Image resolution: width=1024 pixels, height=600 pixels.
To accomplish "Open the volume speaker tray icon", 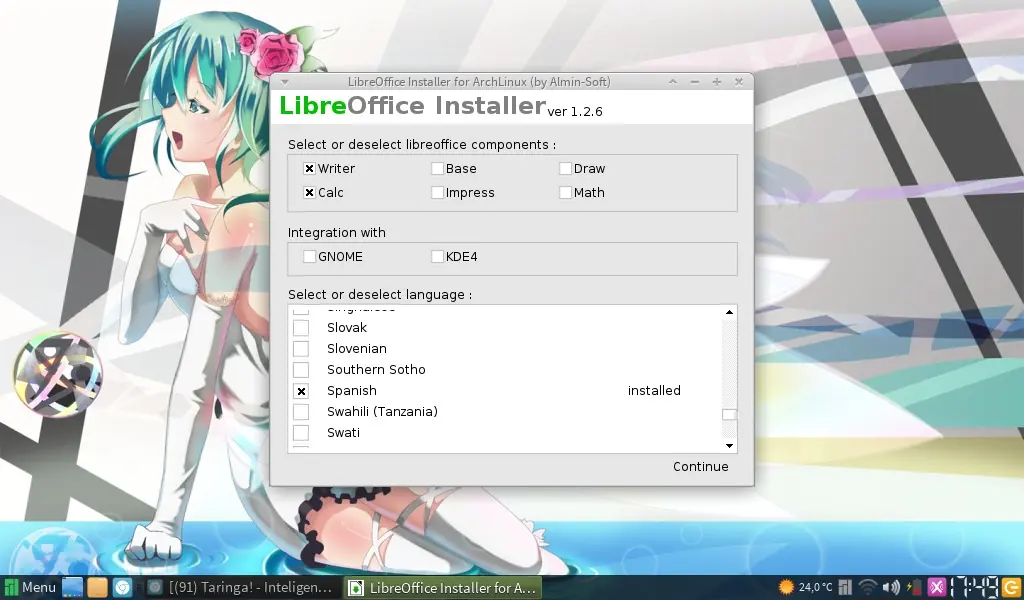I will [891, 588].
